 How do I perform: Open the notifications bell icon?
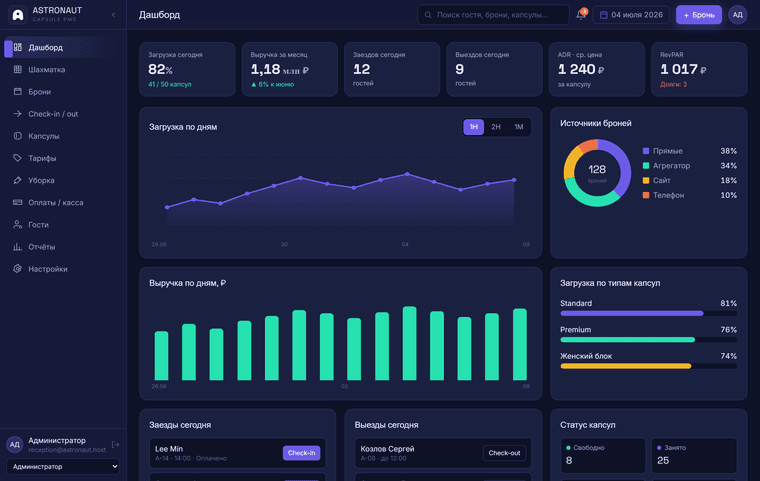[x=581, y=15]
